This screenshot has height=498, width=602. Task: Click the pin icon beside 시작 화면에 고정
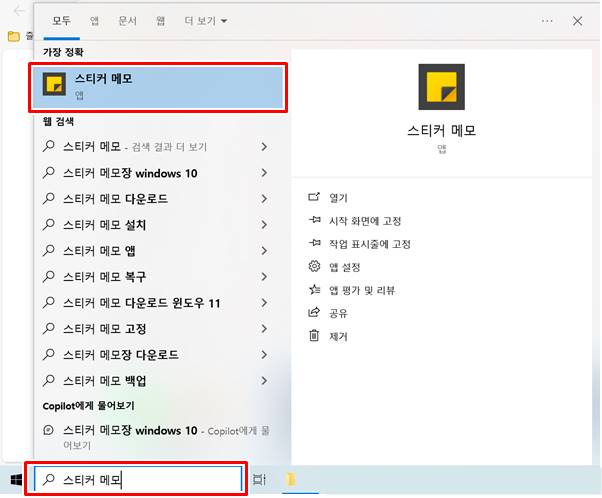click(314, 220)
